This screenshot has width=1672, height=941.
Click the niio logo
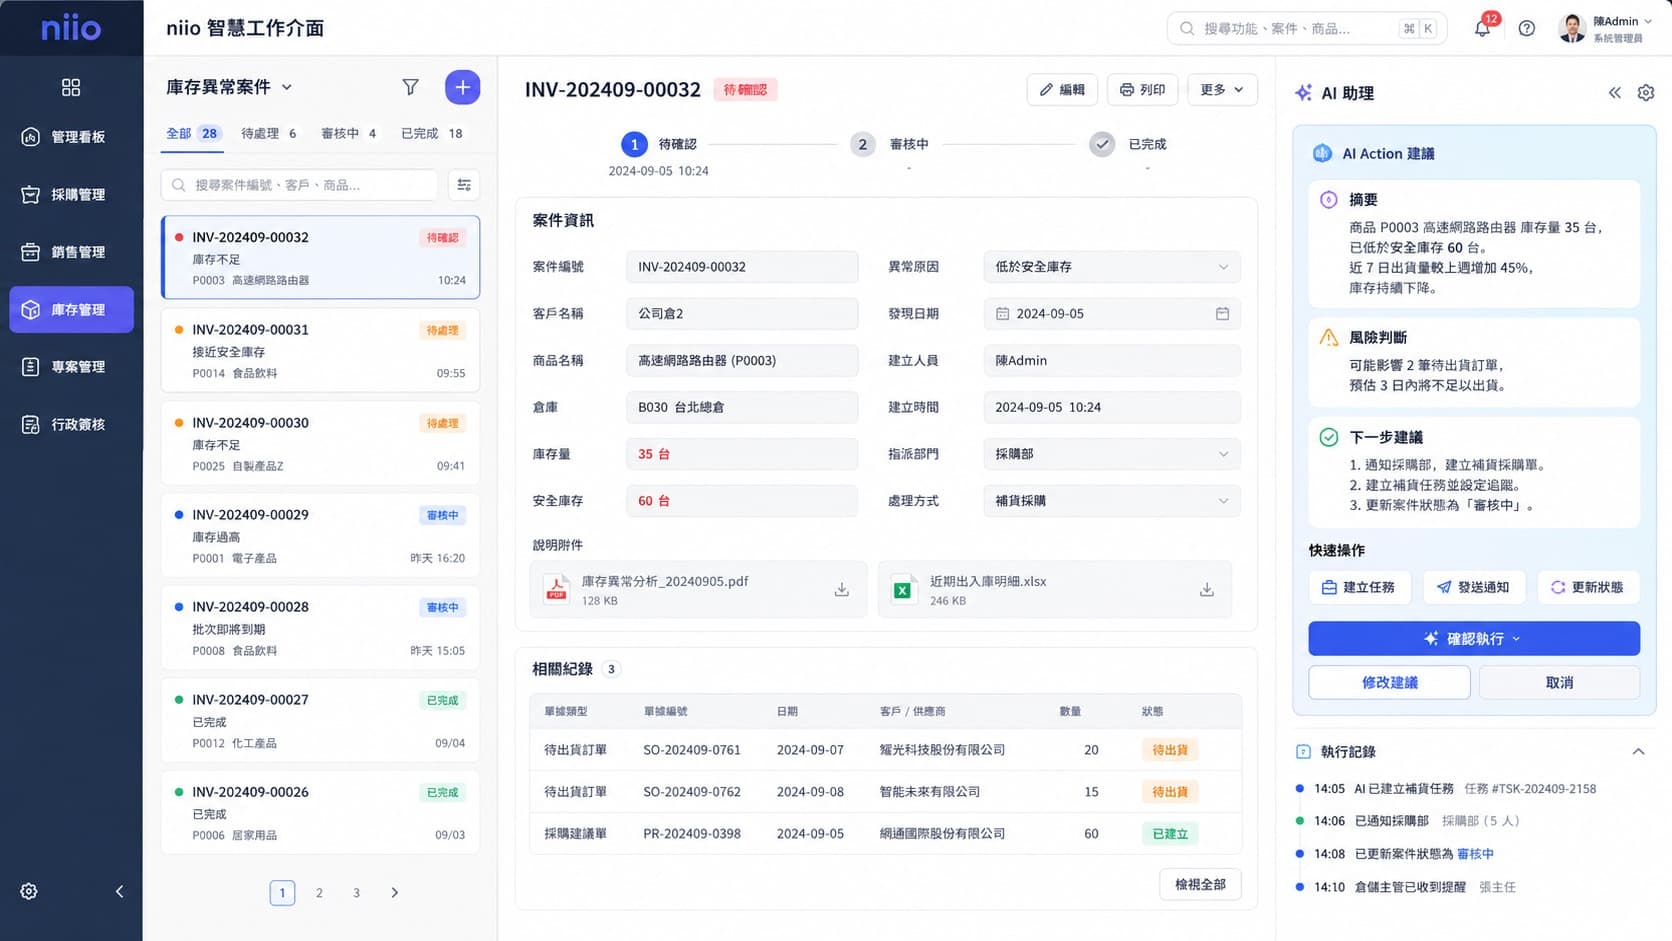click(x=71, y=28)
